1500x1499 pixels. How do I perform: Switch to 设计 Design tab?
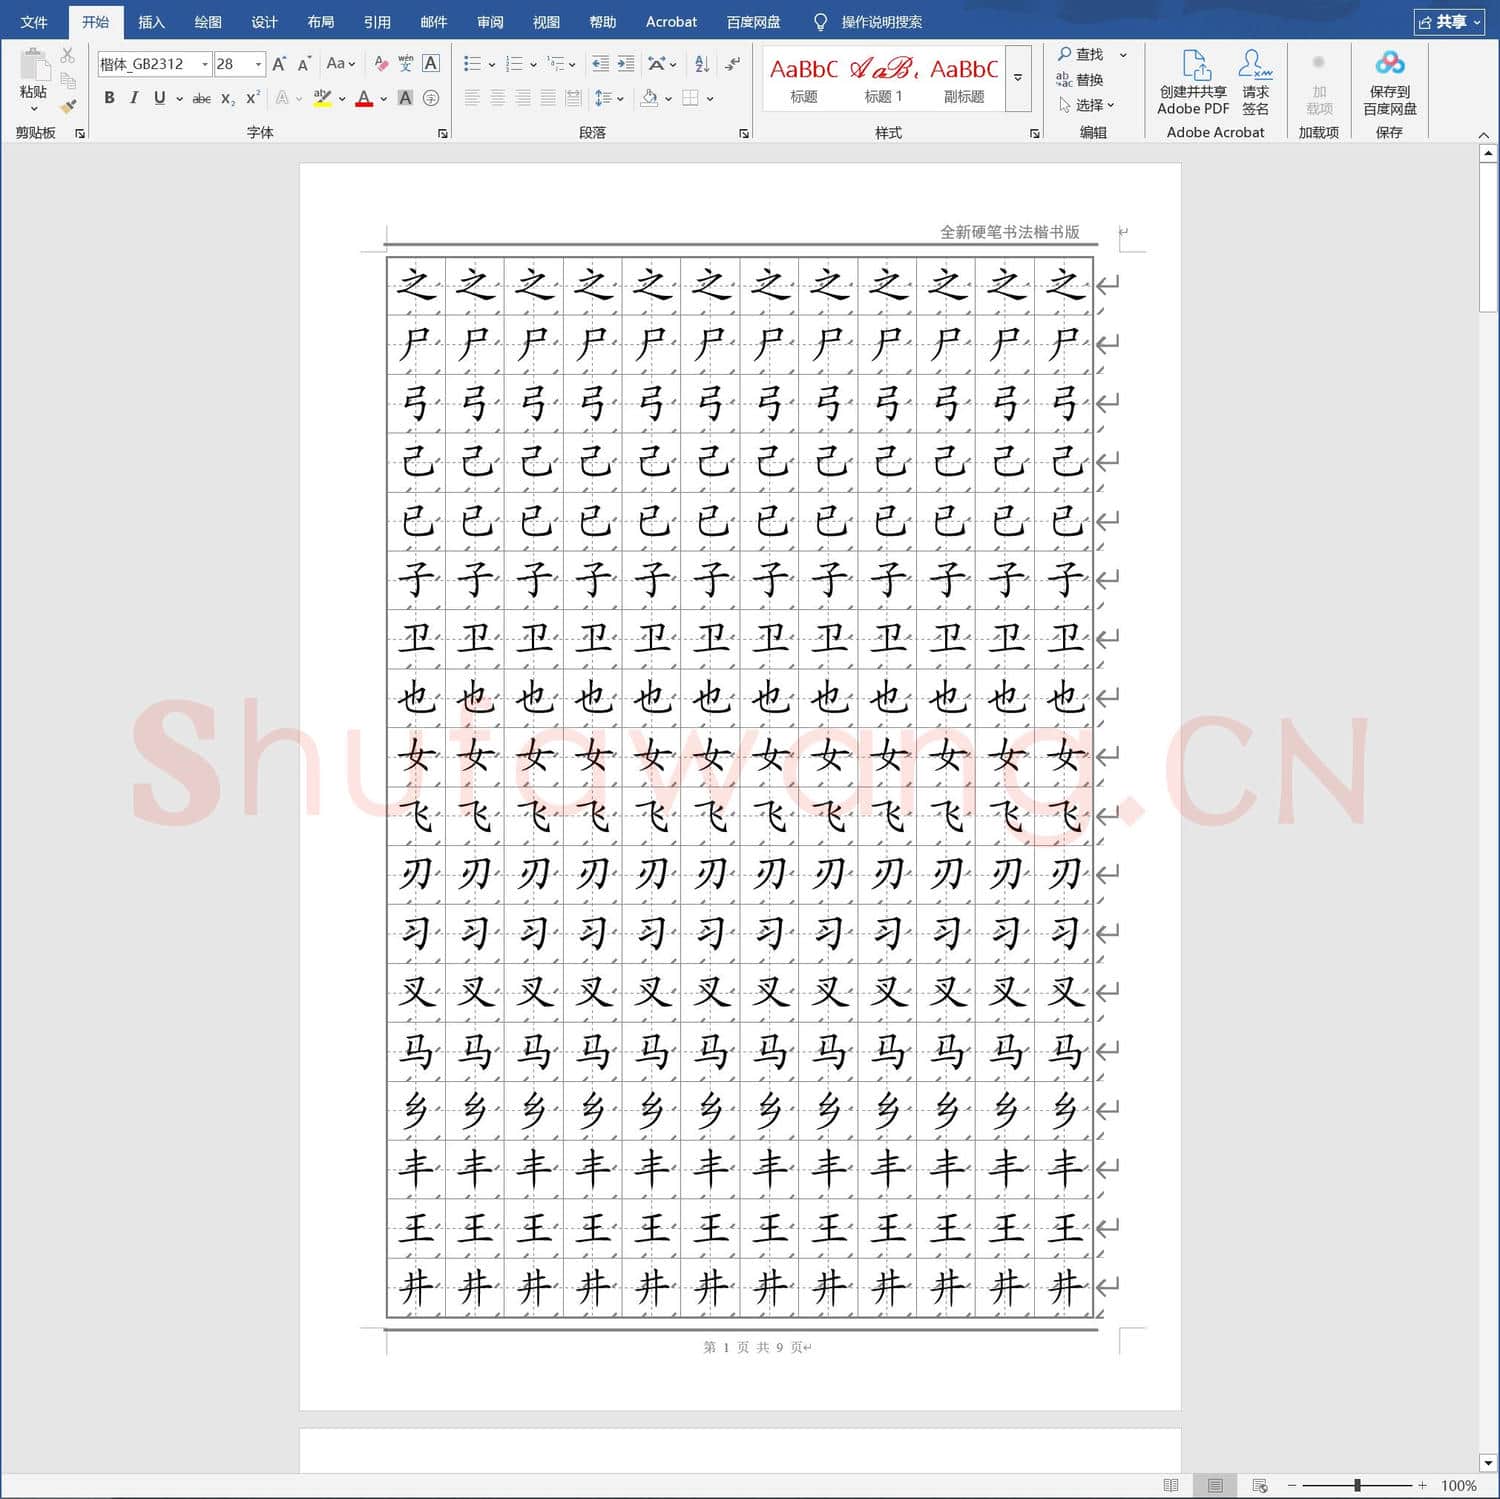(264, 22)
